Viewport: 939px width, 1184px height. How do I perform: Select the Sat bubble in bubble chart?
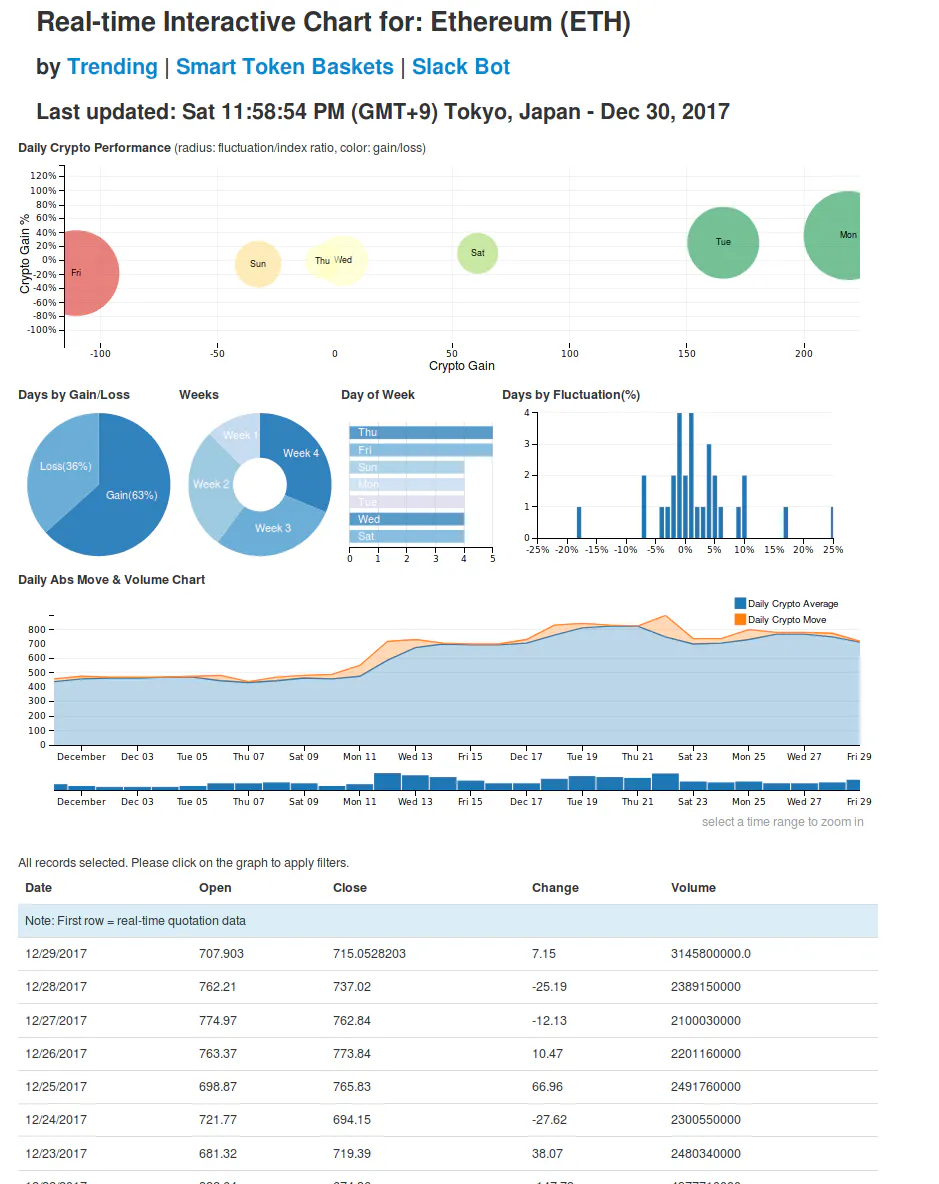[x=477, y=253]
